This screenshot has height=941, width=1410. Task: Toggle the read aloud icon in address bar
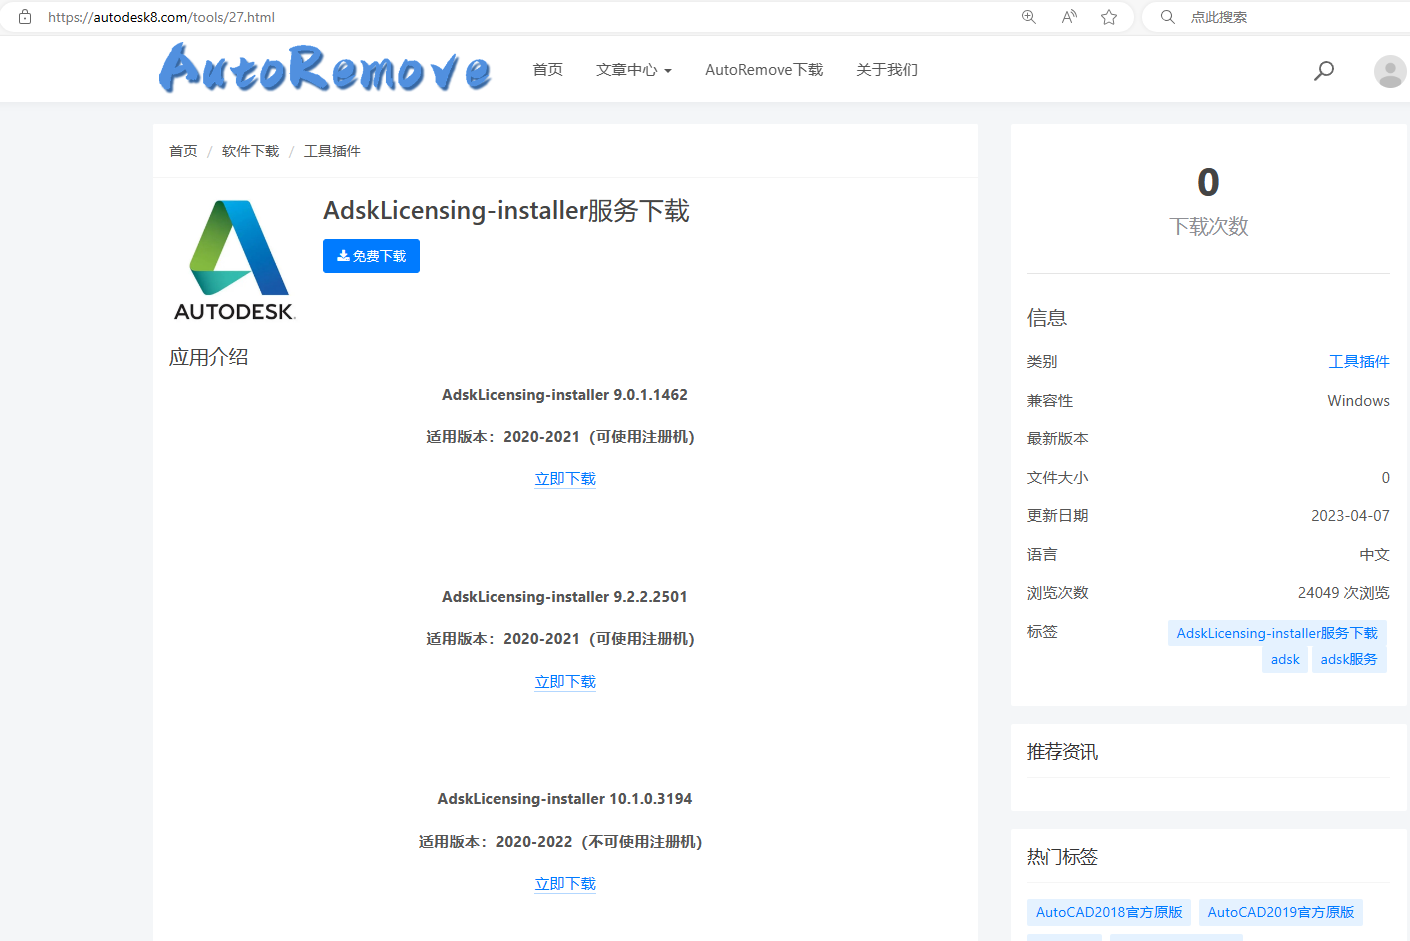(x=1069, y=17)
